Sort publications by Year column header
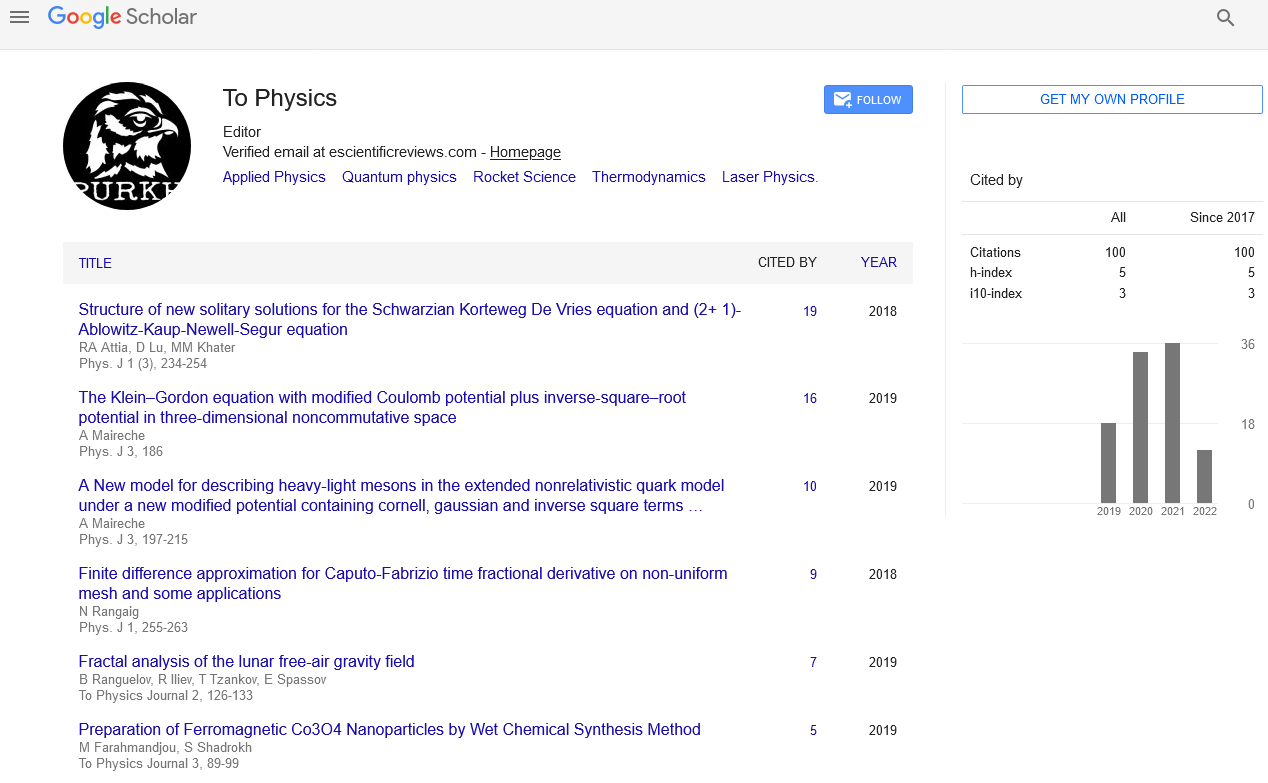 click(878, 262)
